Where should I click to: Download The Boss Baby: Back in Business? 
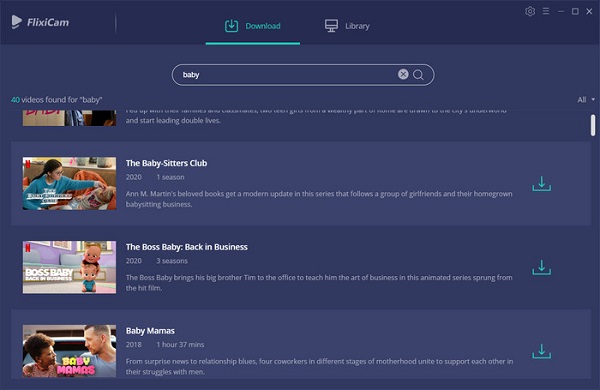pos(541,267)
